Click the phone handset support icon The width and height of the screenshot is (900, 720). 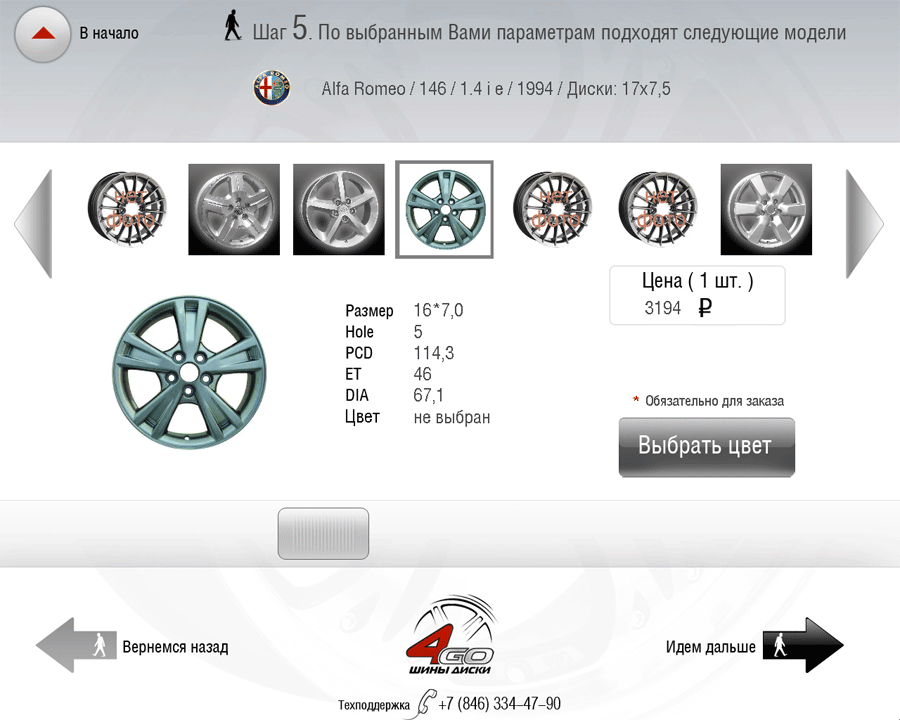pos(425,703)
